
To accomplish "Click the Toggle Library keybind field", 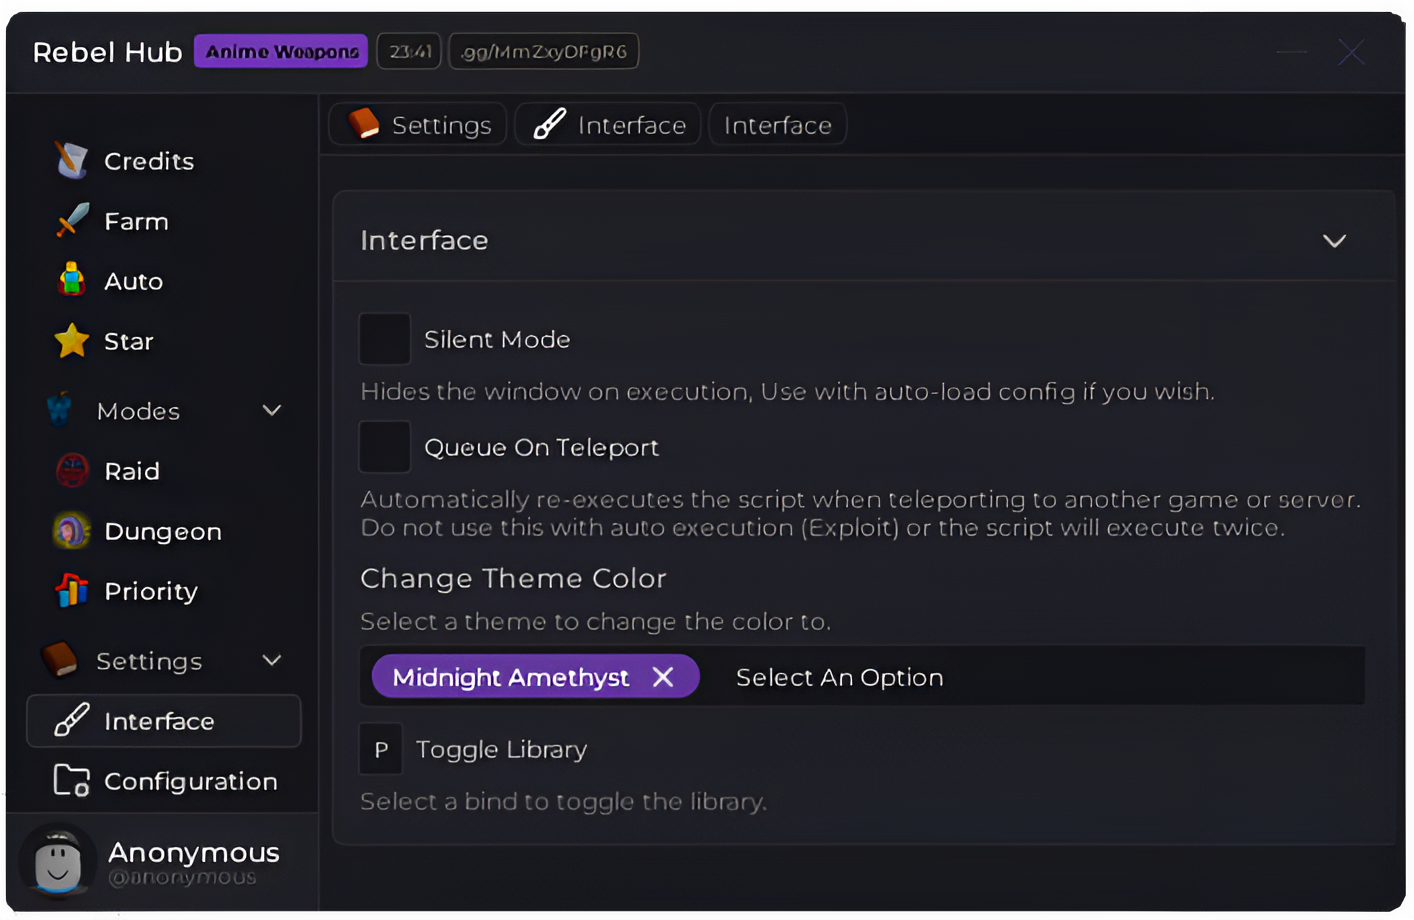I will (x=380, y=748).
